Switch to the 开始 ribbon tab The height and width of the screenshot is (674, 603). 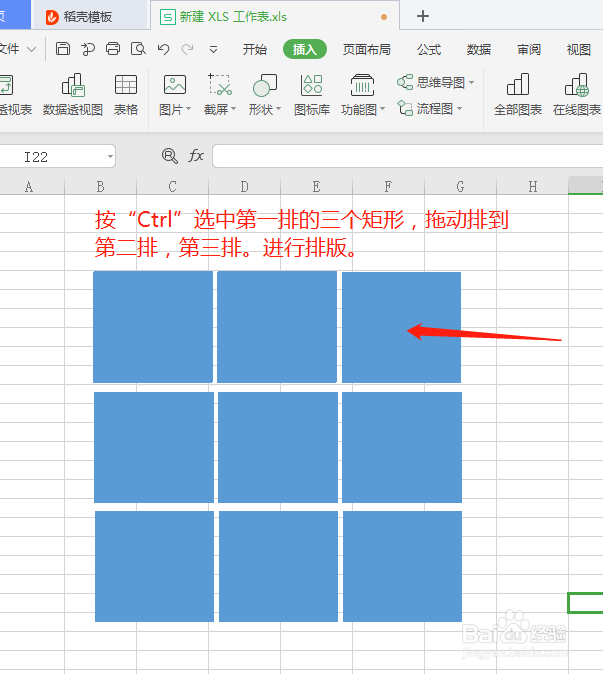point(254,50)
